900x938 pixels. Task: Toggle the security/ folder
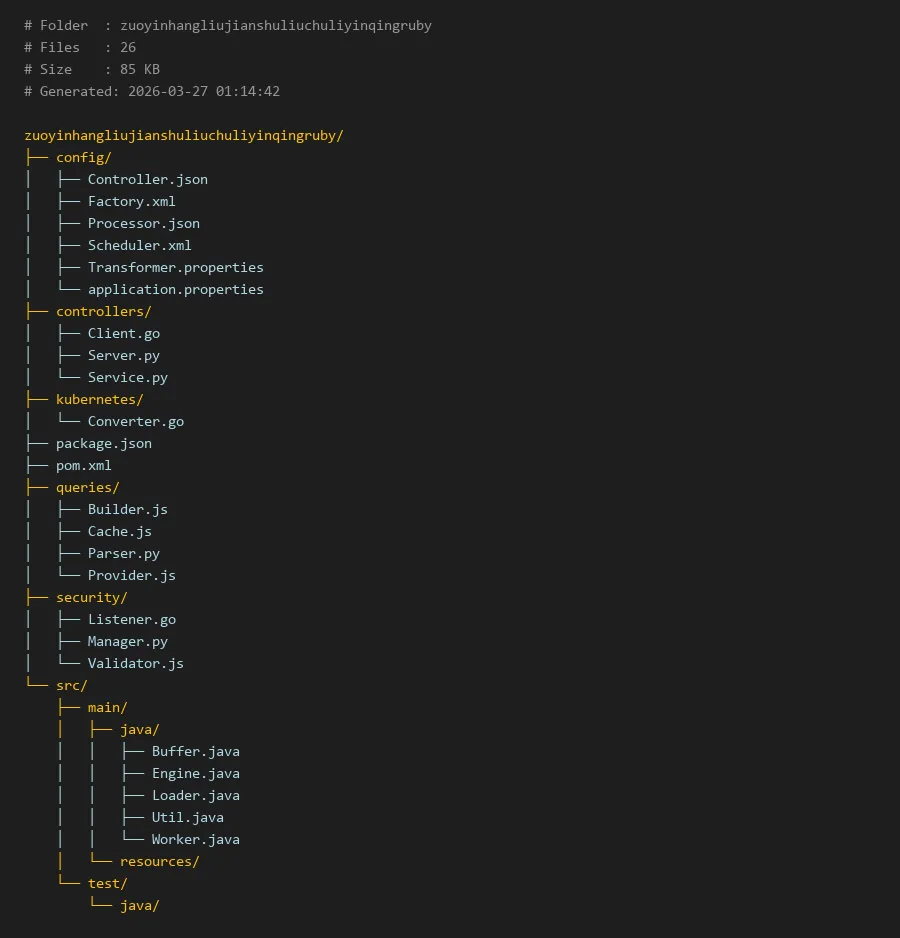91,597
